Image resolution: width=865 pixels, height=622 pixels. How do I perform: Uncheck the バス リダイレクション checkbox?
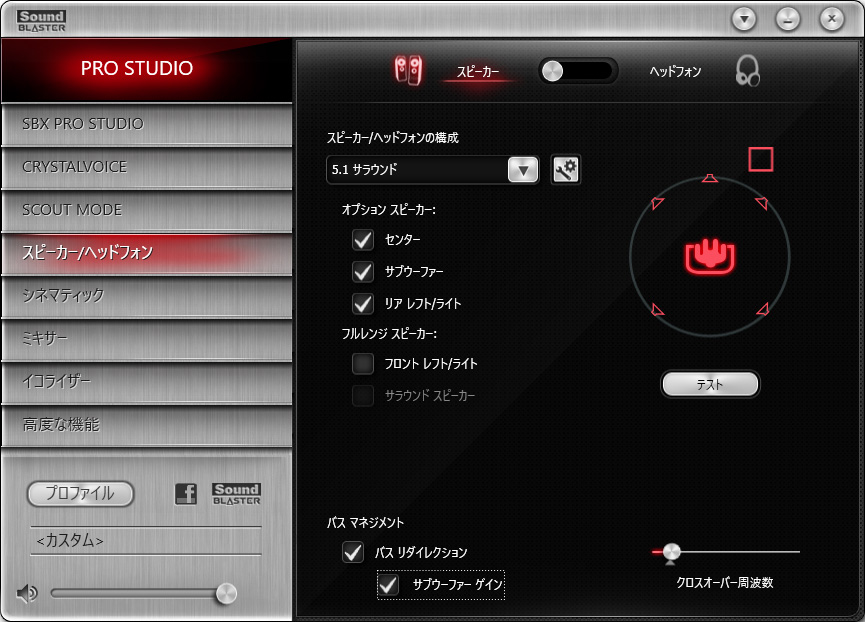[353, 552]
